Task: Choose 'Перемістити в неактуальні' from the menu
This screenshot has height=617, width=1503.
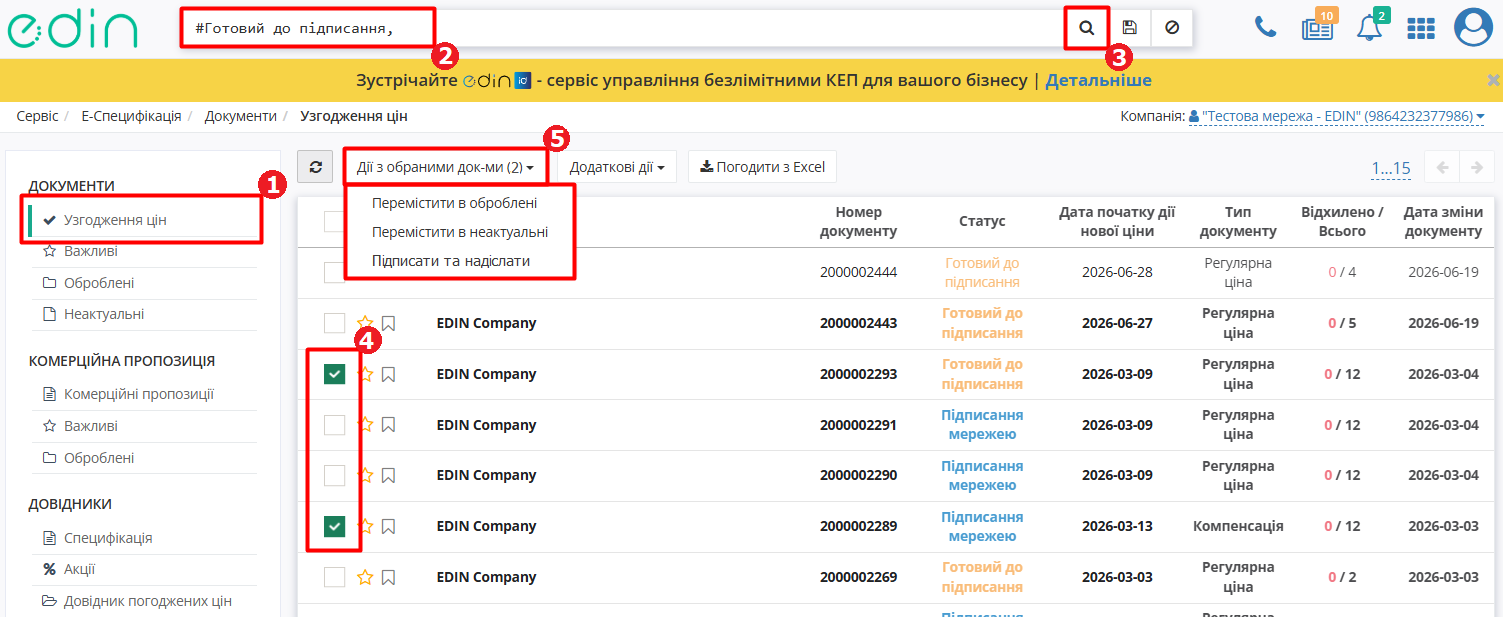Action: (460, 232)
